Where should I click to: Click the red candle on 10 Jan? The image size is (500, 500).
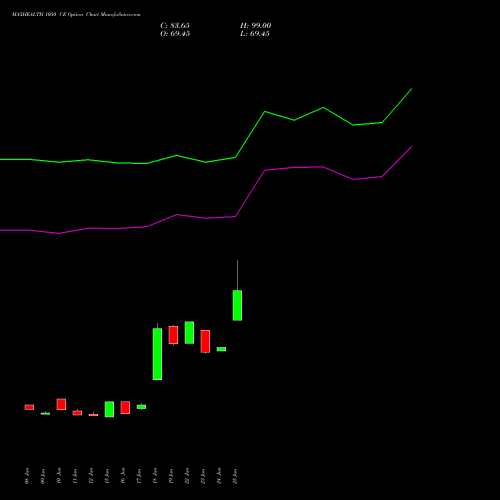[x=61, y=404]
